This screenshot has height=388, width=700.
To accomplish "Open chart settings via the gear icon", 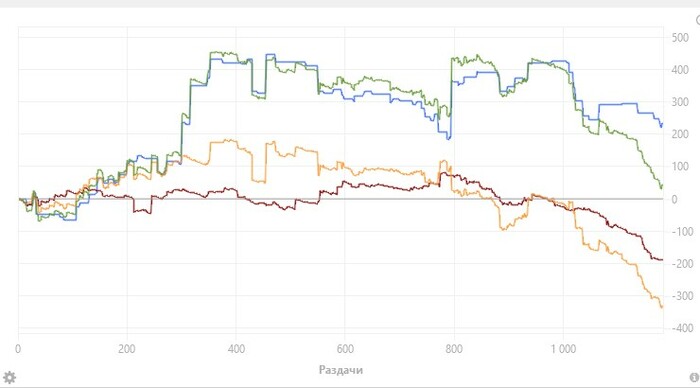I will 9,378.
